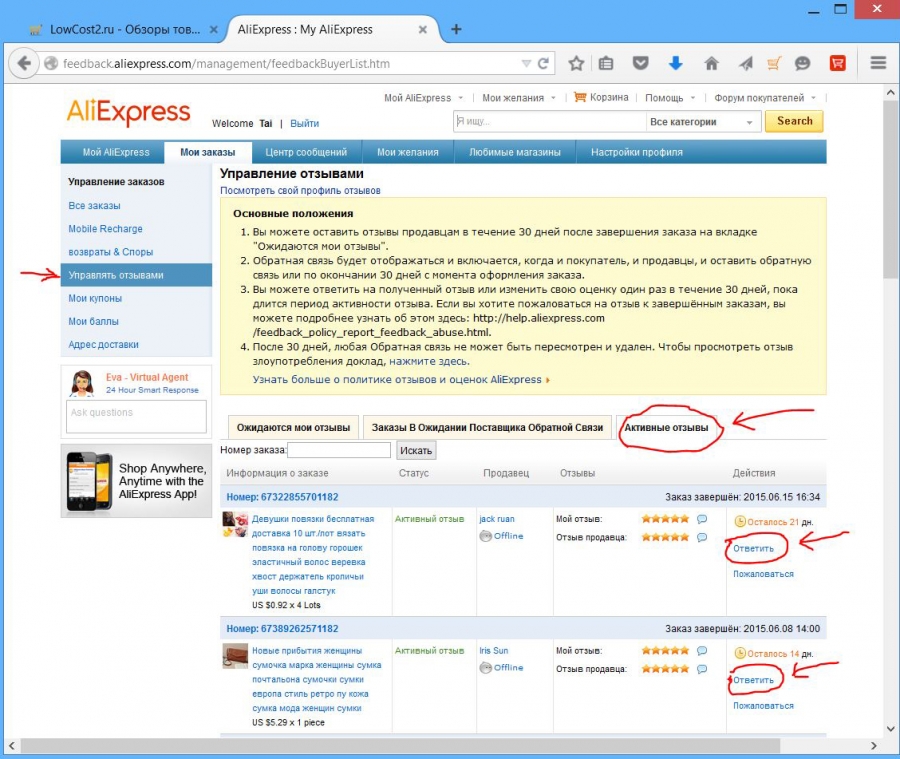This screenshot has width=900, height=759.
Task: Close the LowCost2.ru tab
Action: tap(214, 29)
